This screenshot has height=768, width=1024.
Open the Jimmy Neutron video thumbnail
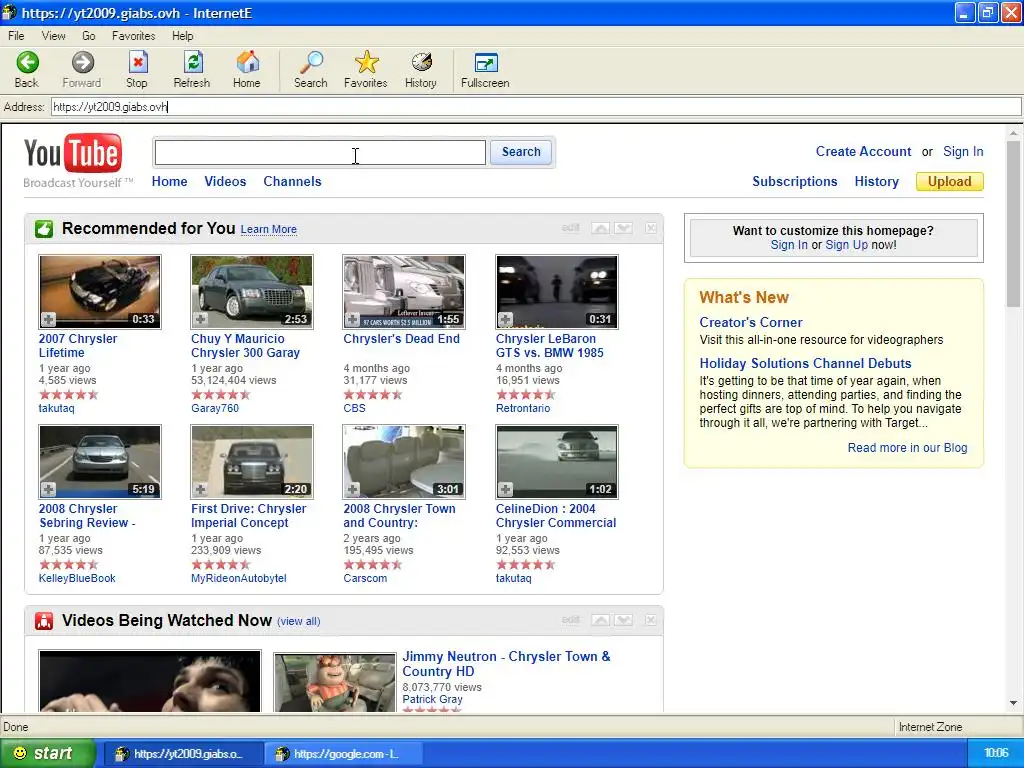click(335, 682)
